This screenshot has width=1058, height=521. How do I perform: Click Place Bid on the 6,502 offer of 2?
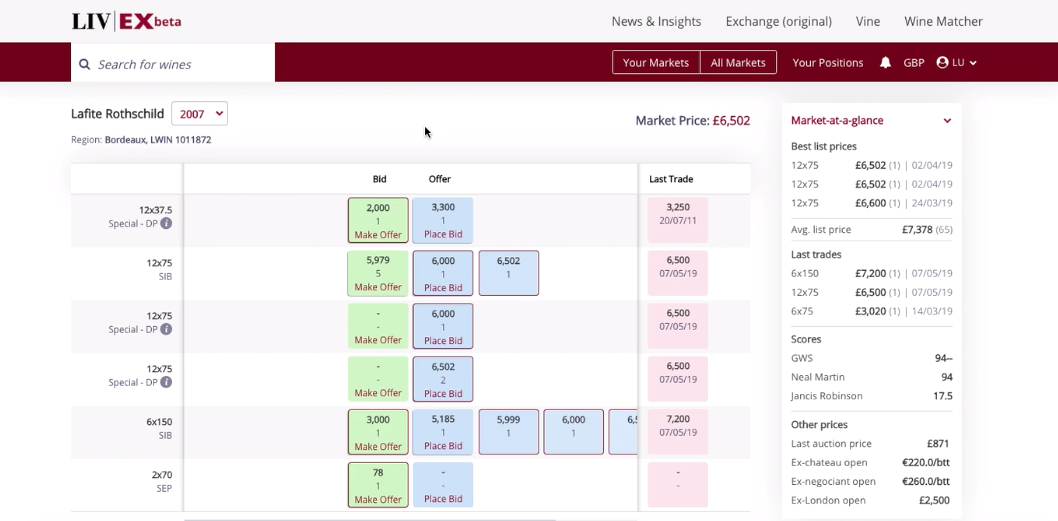443,393
